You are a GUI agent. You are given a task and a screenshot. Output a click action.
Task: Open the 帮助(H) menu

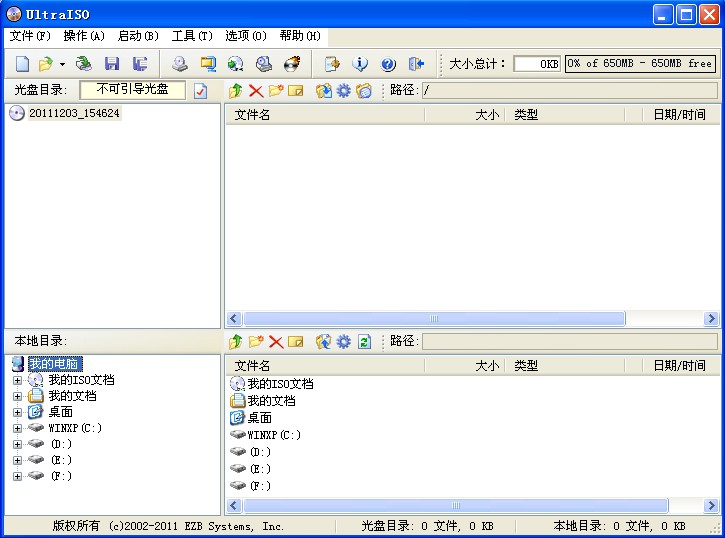click(x=300, y=36)
